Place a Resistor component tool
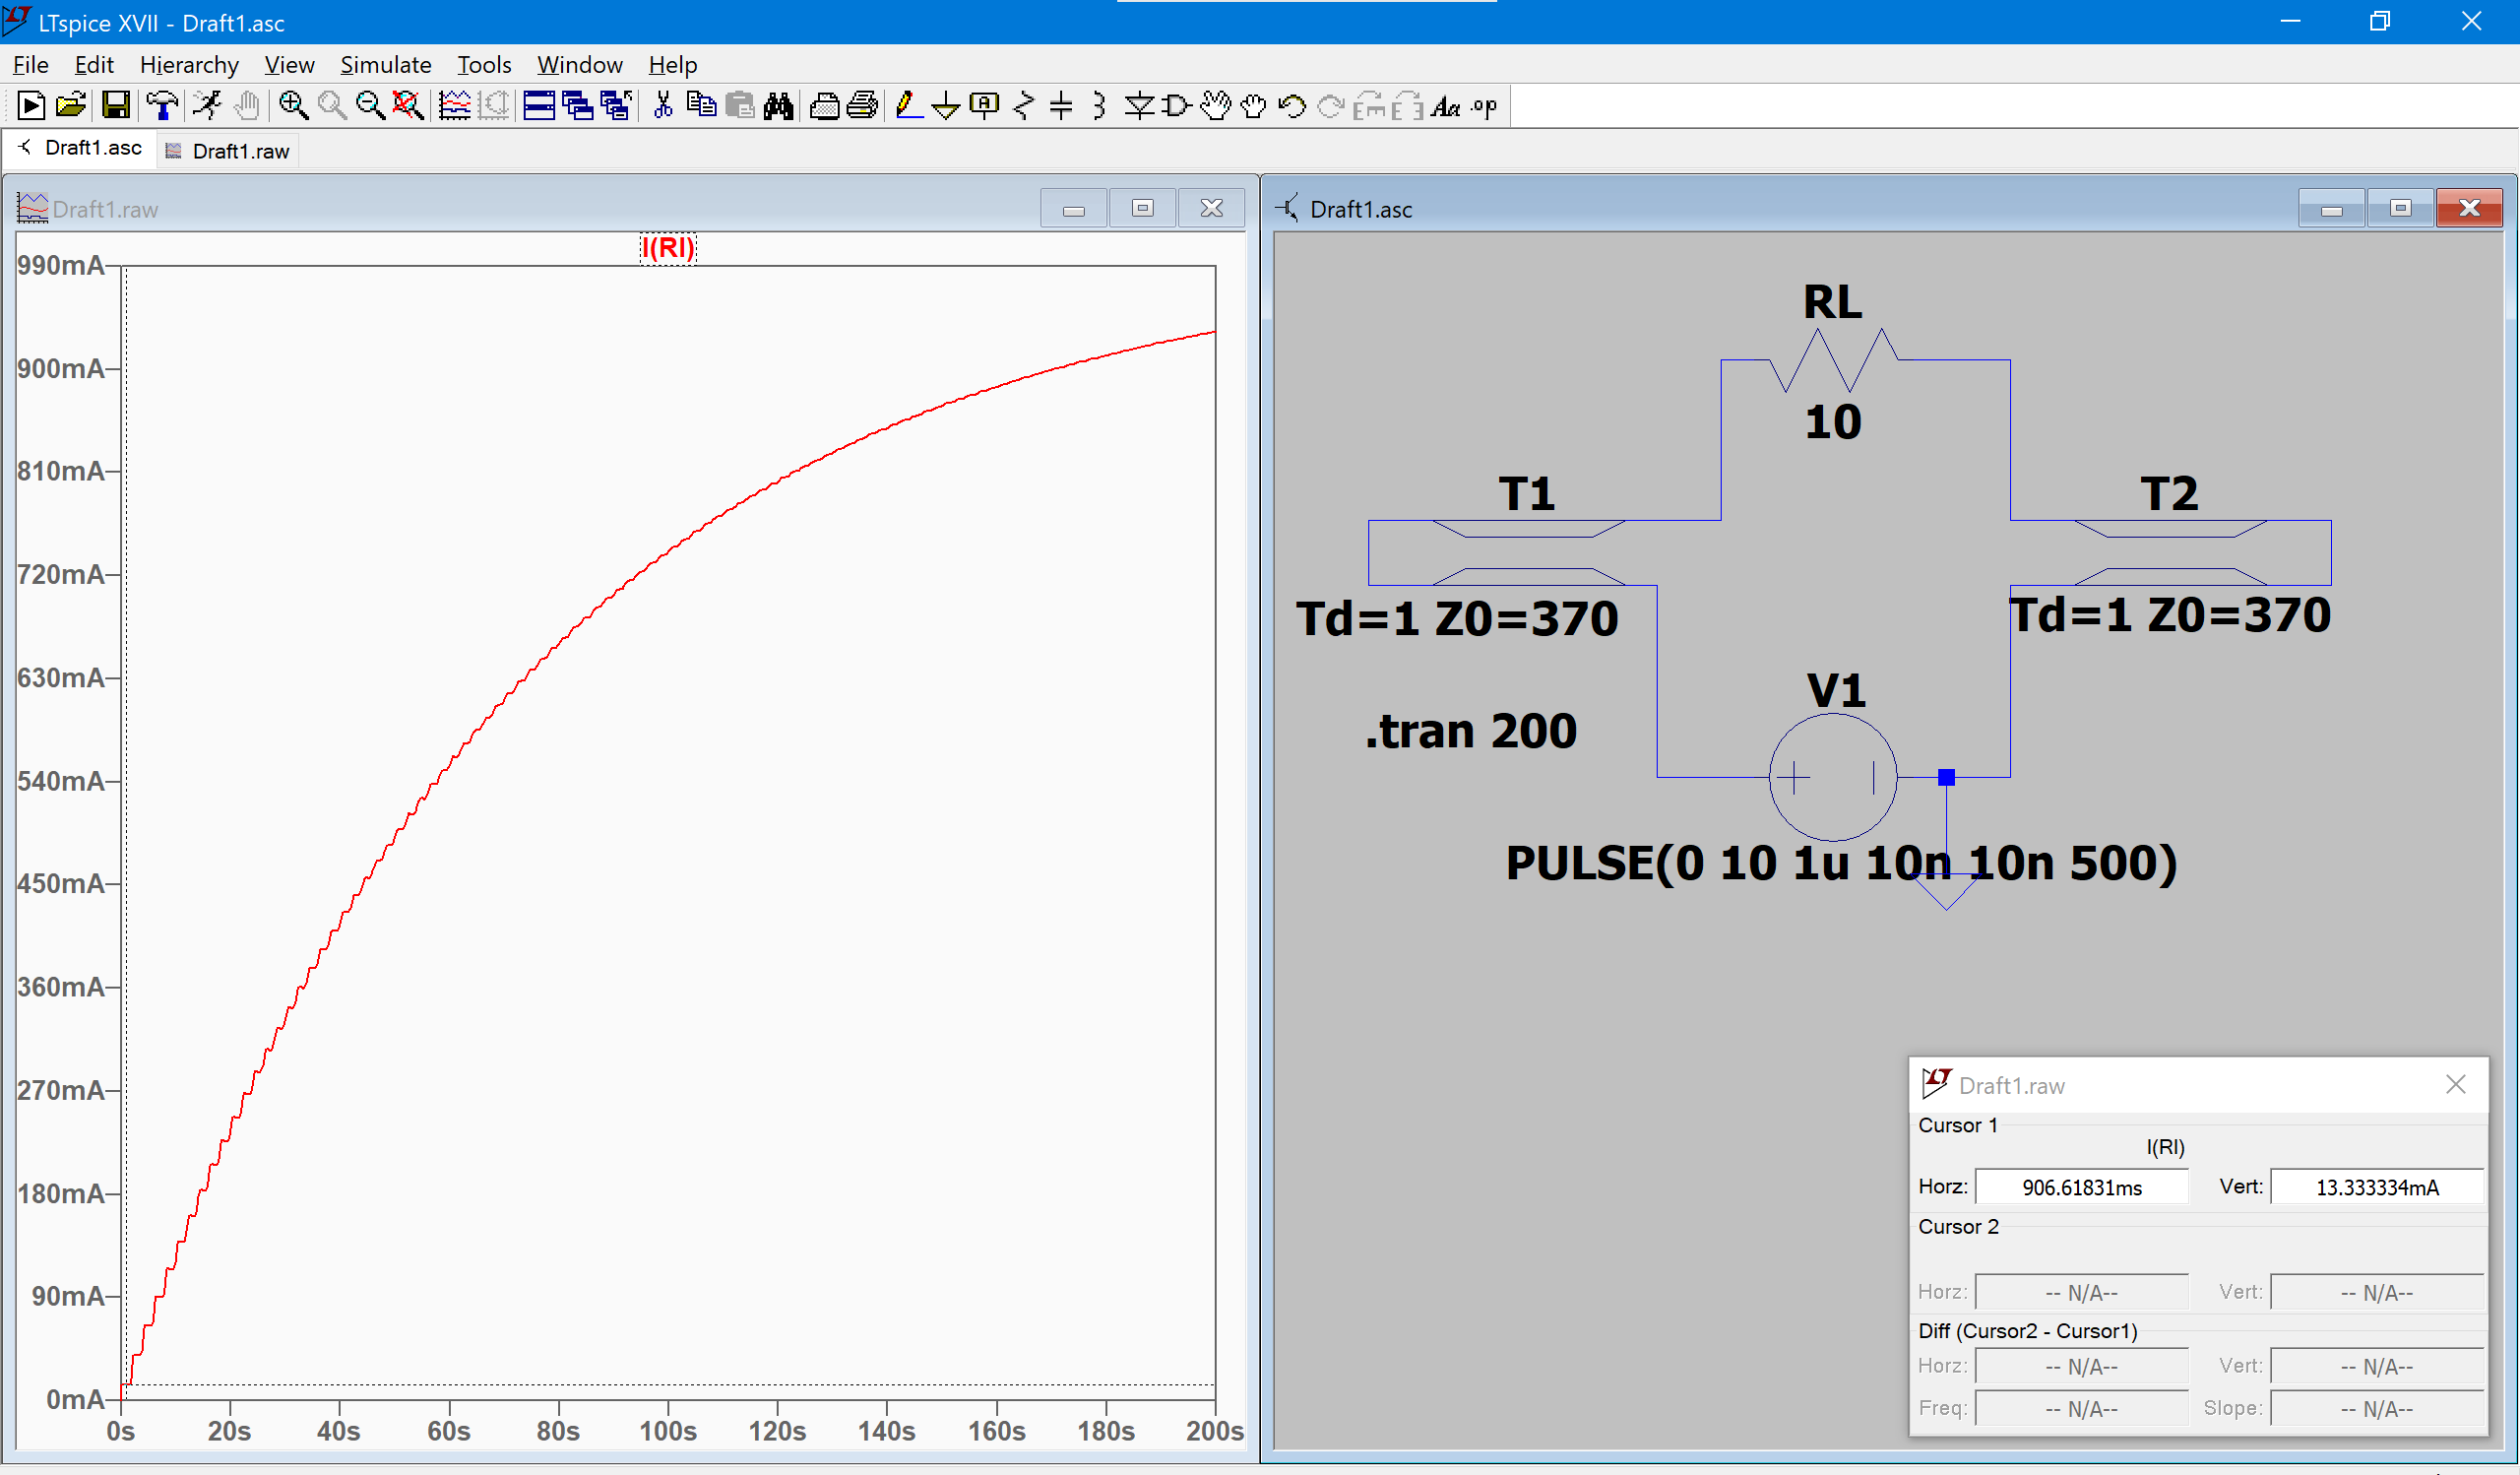Viewport: 2520px width, 1475px height. [1023, 105]
